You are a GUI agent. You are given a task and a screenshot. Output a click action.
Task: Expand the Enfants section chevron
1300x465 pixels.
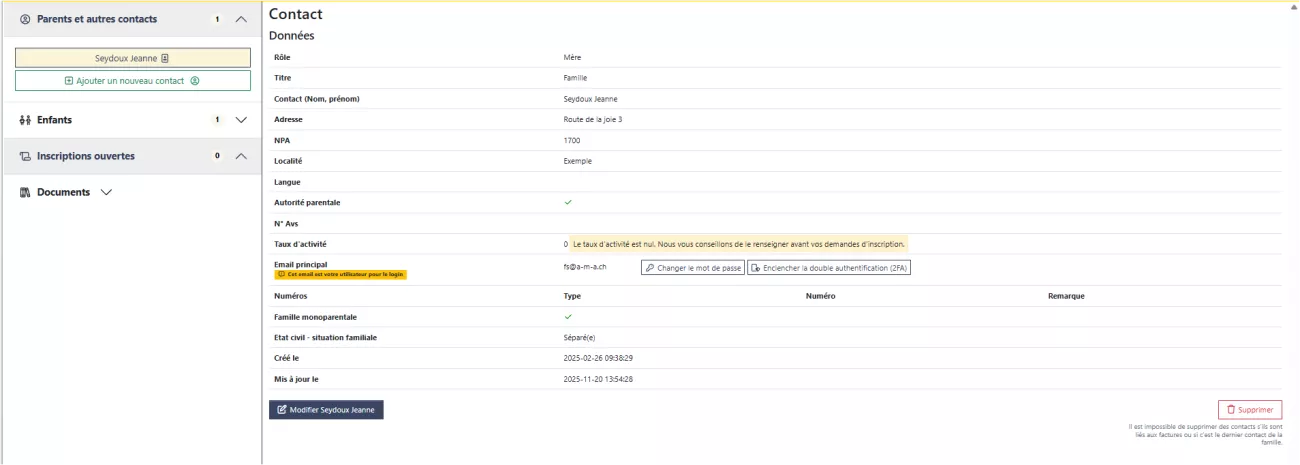pyautogui.click(x=240, y=120)
